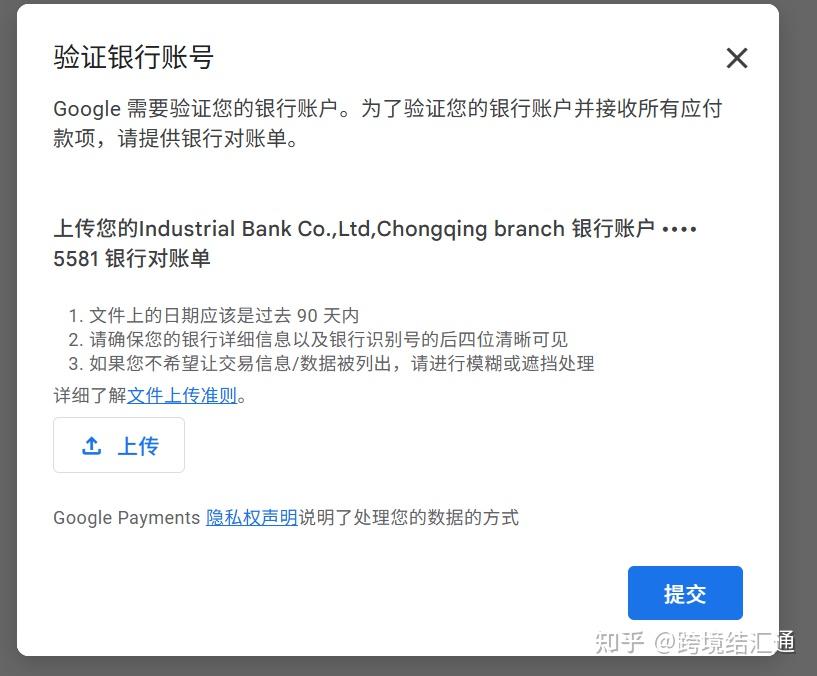Submit with the blue 提交 button
The image size is (817, 676).
(685, 593)
